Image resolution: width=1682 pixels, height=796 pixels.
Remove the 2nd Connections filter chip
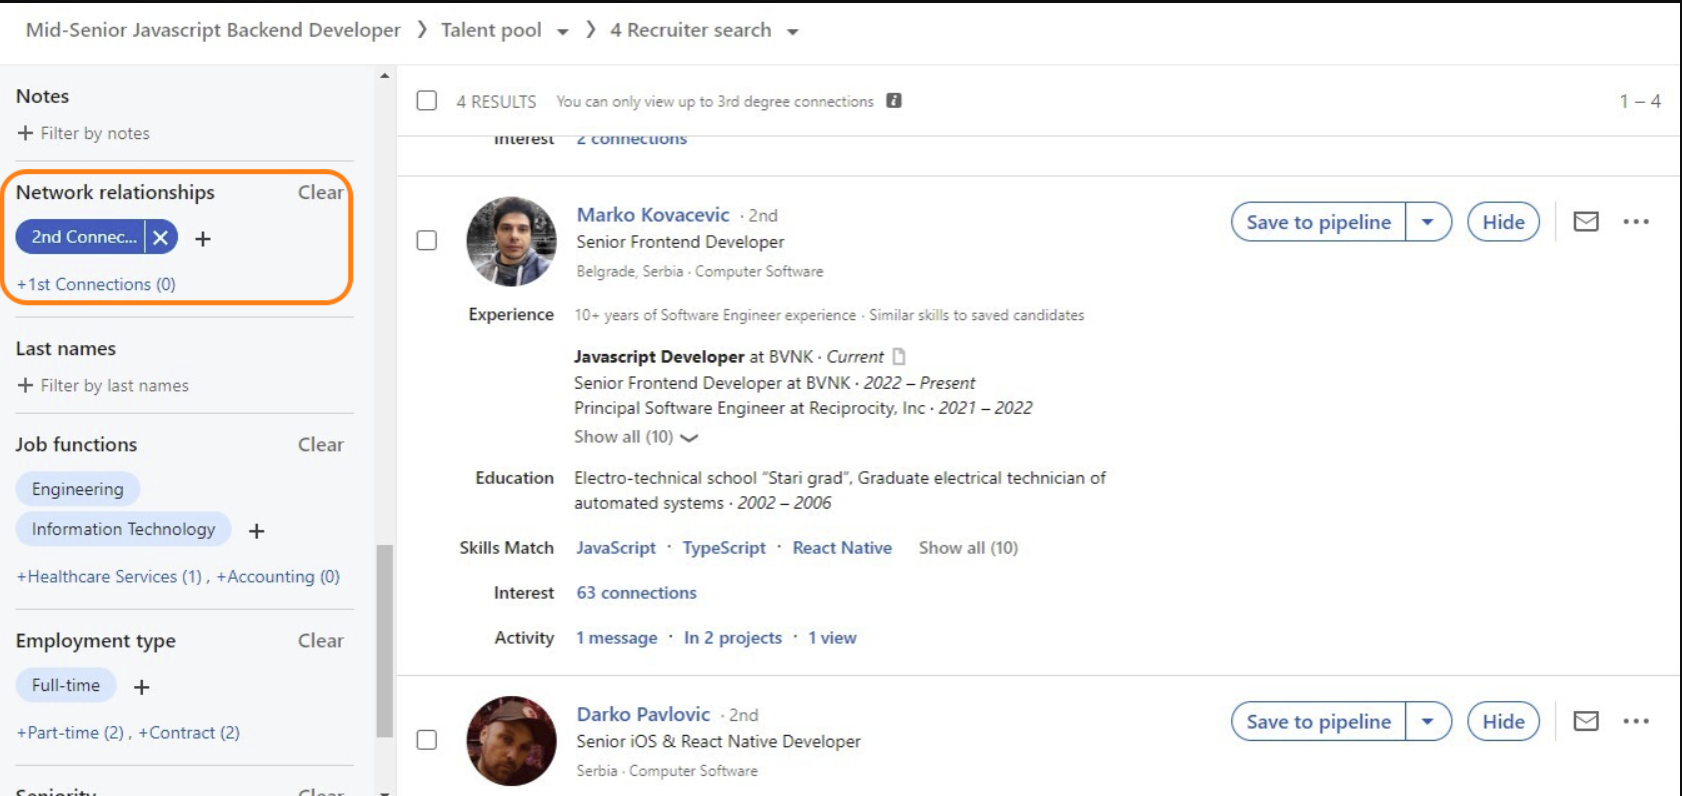click(x=161, y=237)
